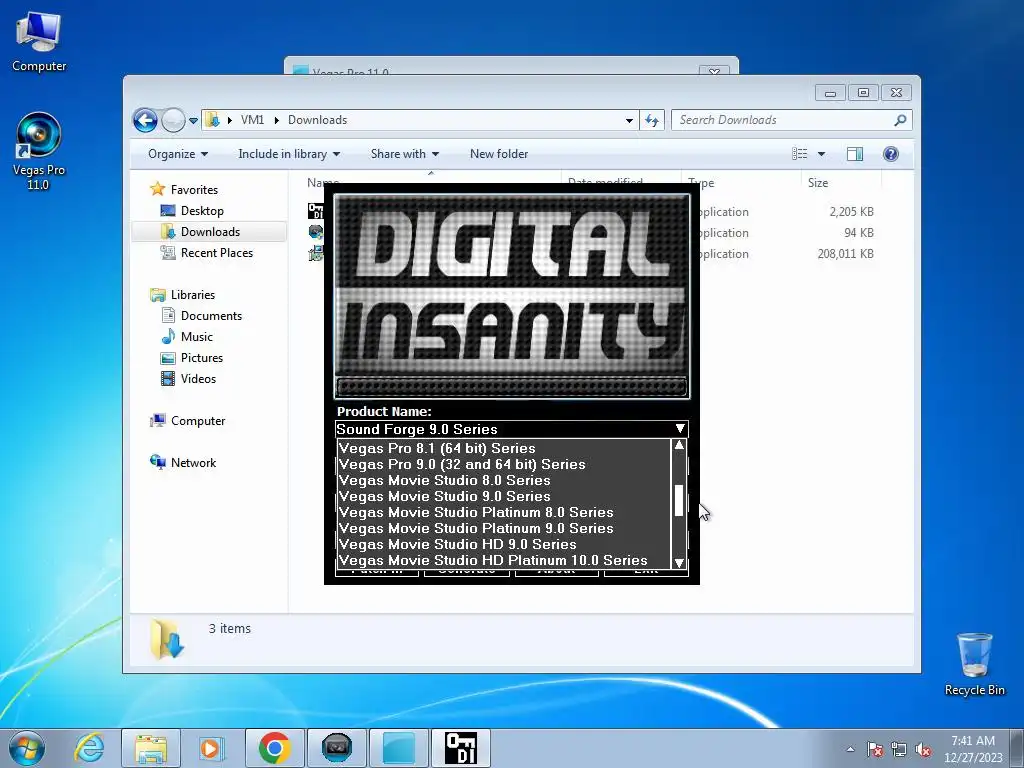Click the VM1 segment in address bar
The height and width of the screenshot is (768, 1024).
252,120
